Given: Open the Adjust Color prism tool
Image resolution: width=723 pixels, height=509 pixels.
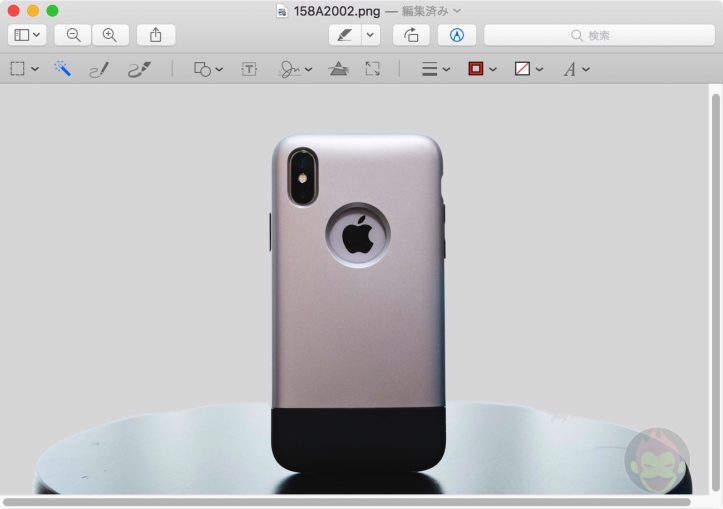Looking at the screenshot, I should [x=338, y=69].
